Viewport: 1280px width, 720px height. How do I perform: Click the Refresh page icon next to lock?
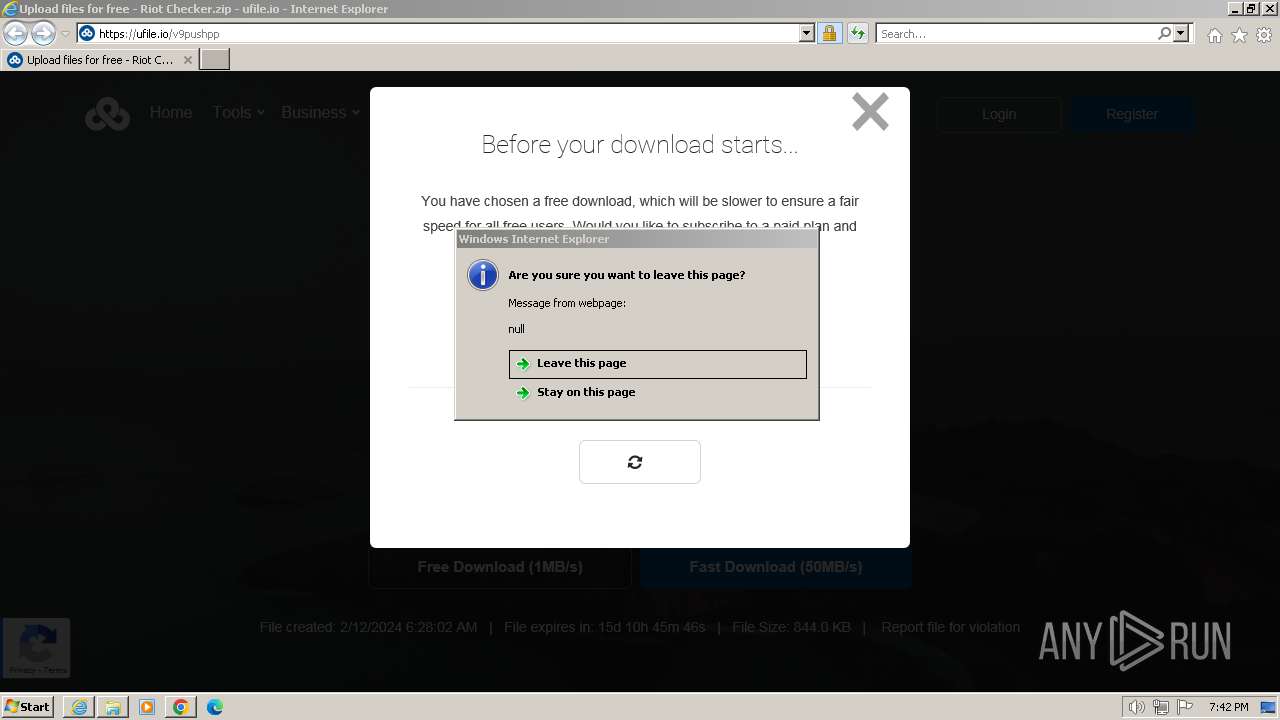coord(857,34)
